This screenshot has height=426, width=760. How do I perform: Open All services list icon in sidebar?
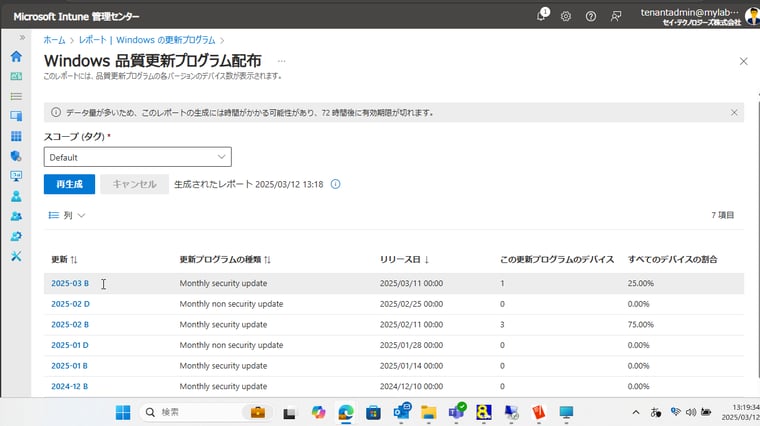(16, 96)
